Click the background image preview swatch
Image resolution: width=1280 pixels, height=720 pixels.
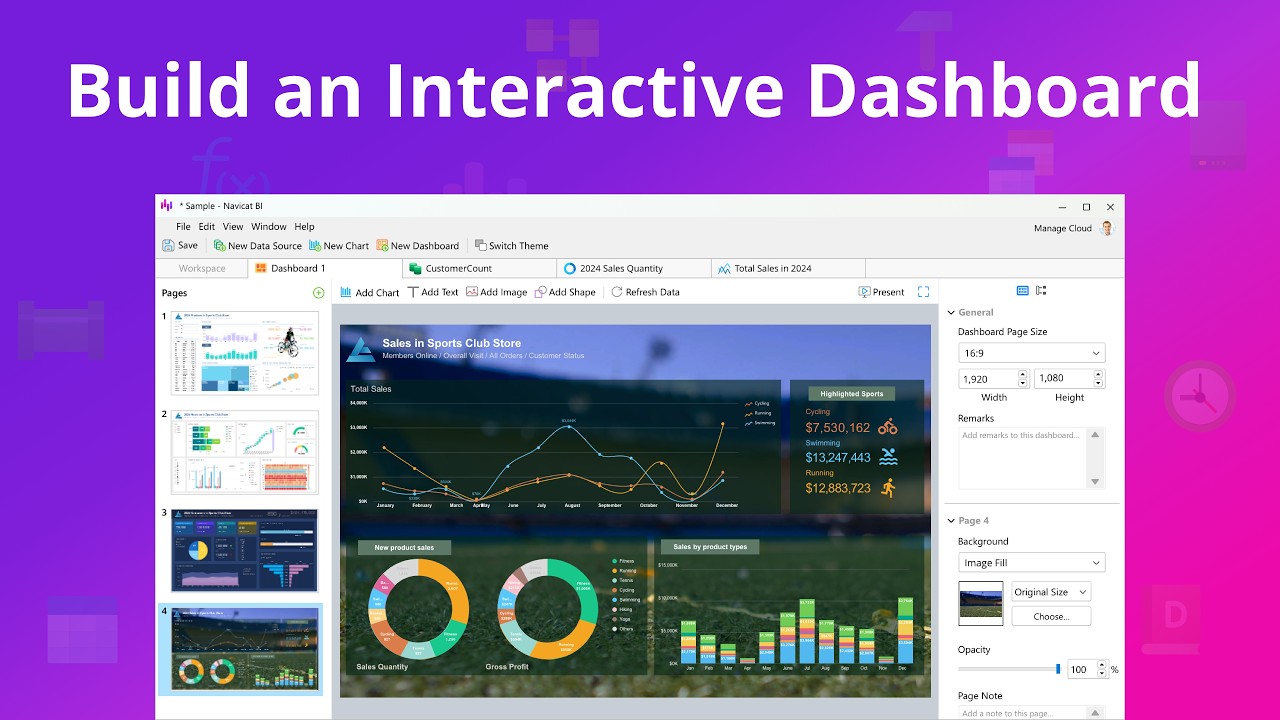(981, 604)
